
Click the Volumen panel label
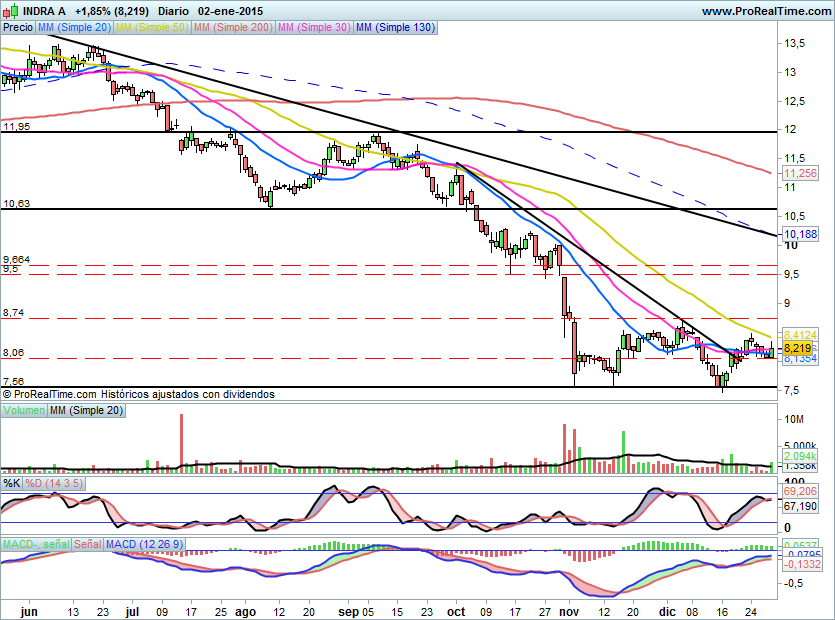point(24,410)
